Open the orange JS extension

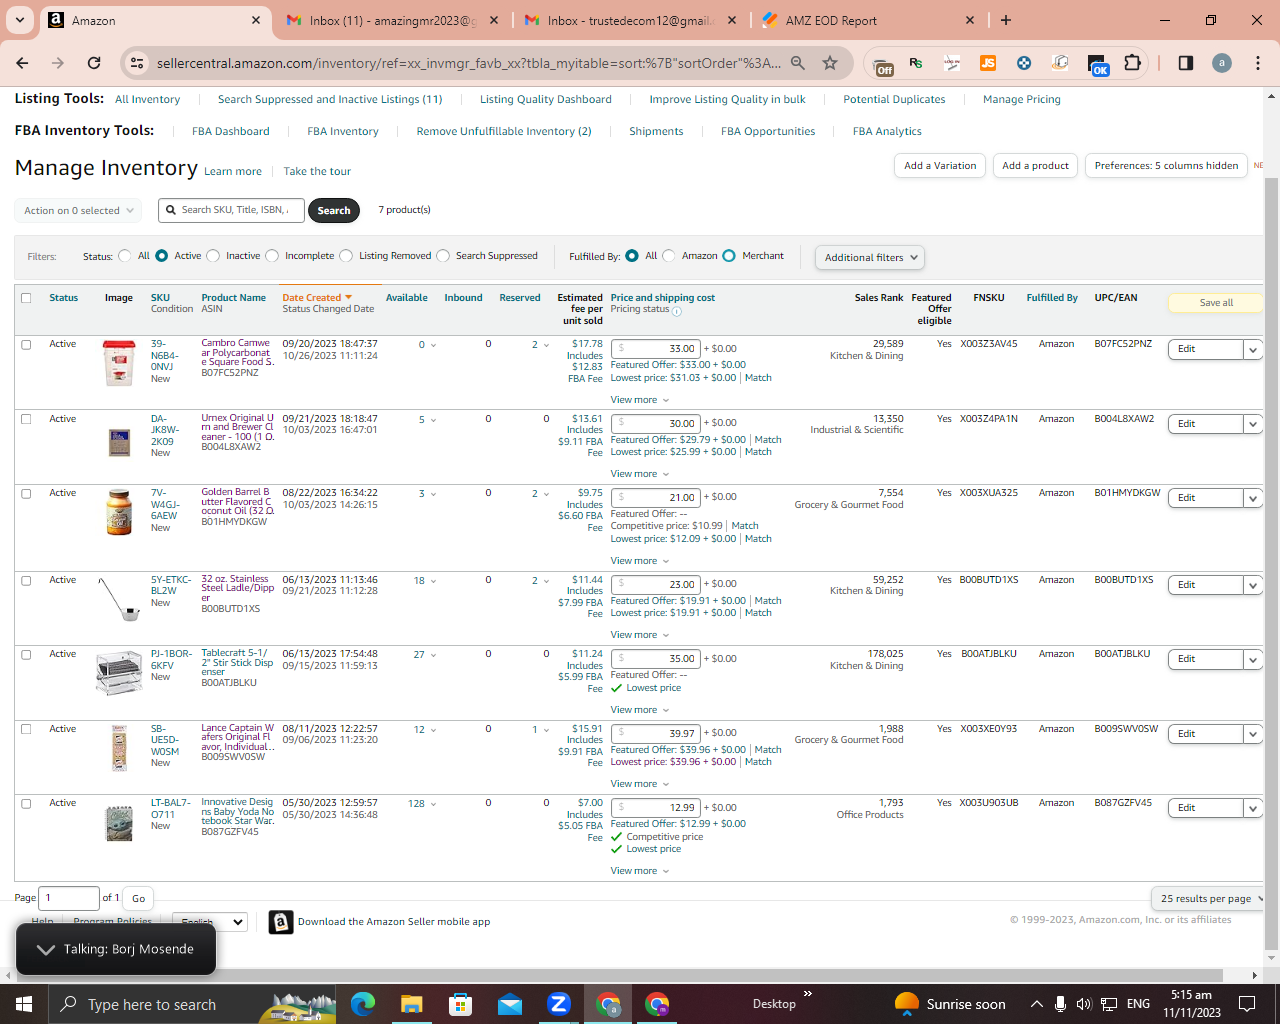(988, 63)
